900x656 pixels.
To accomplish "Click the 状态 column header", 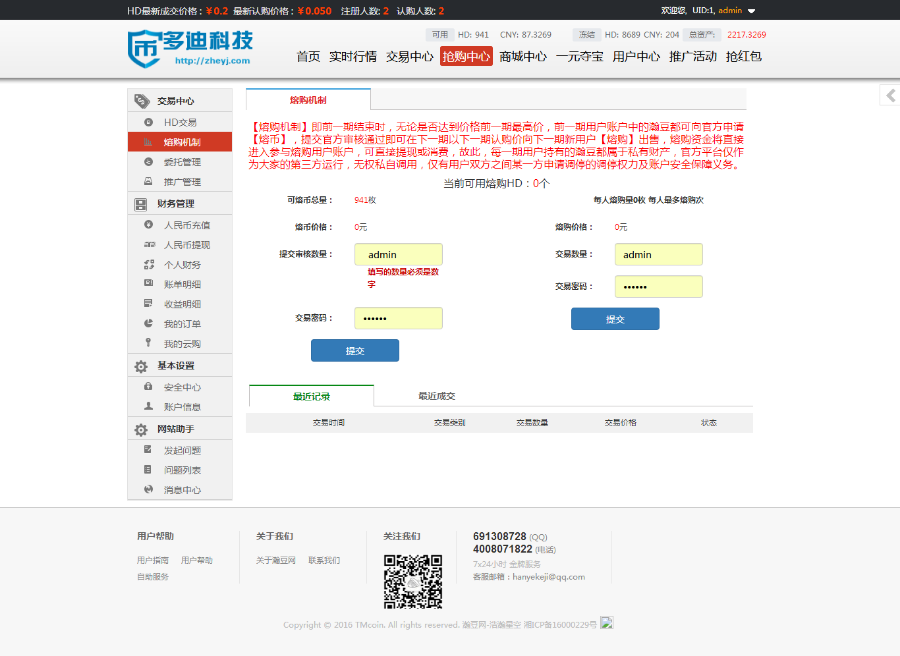I will tap(709, 422).
